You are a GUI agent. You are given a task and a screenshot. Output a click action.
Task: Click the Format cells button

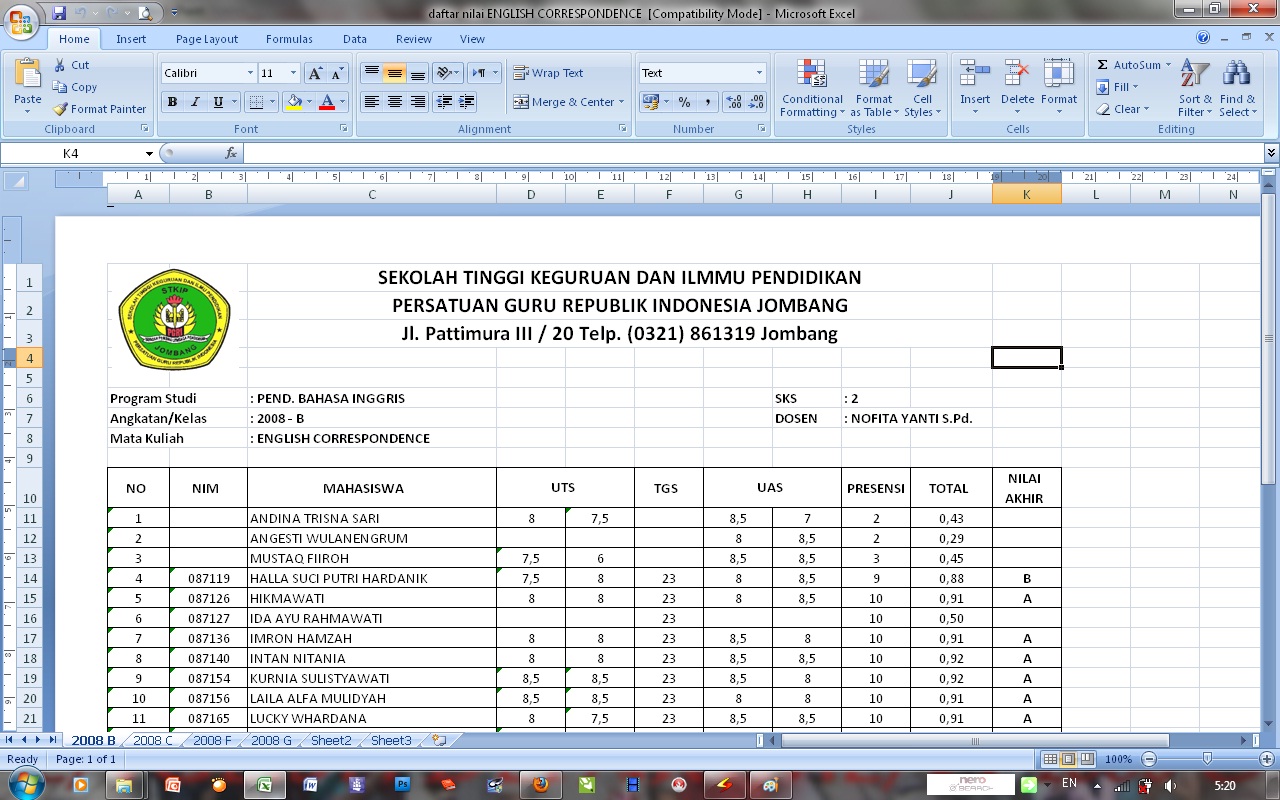coord(1059,88)
